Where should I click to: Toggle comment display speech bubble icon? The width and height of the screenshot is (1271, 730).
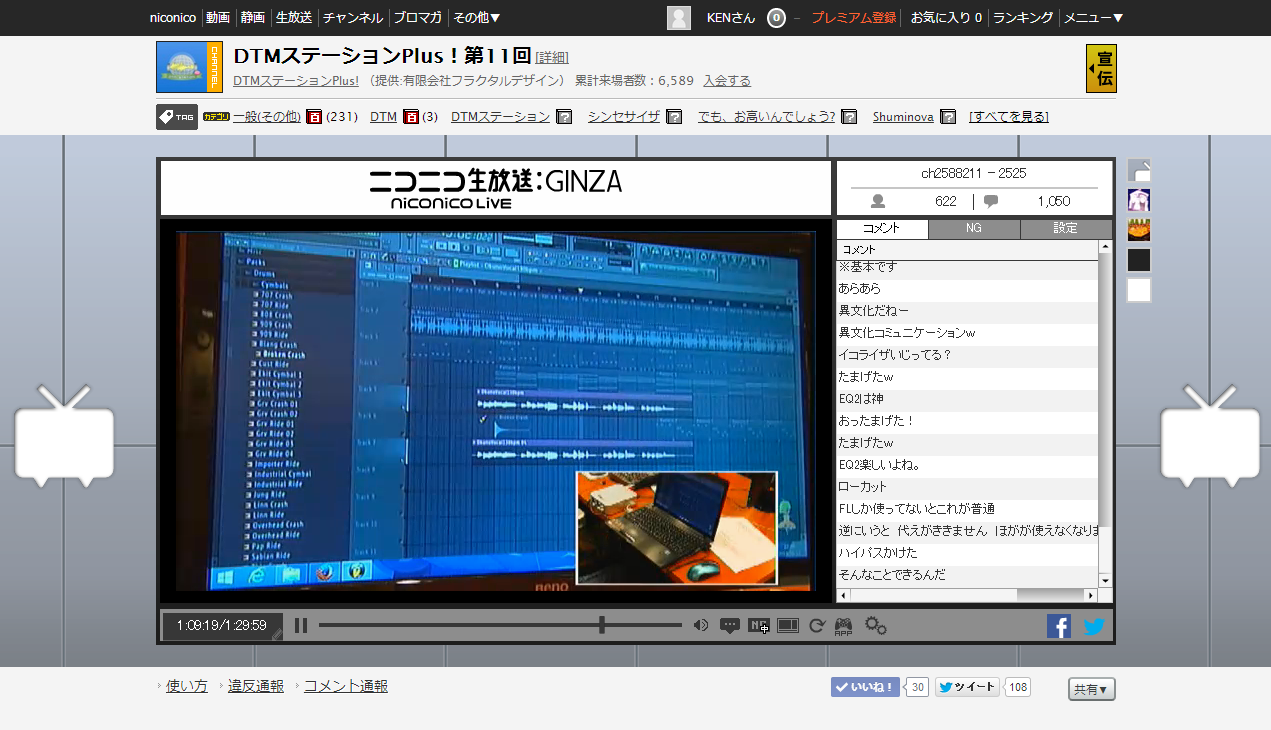[730, 626]
